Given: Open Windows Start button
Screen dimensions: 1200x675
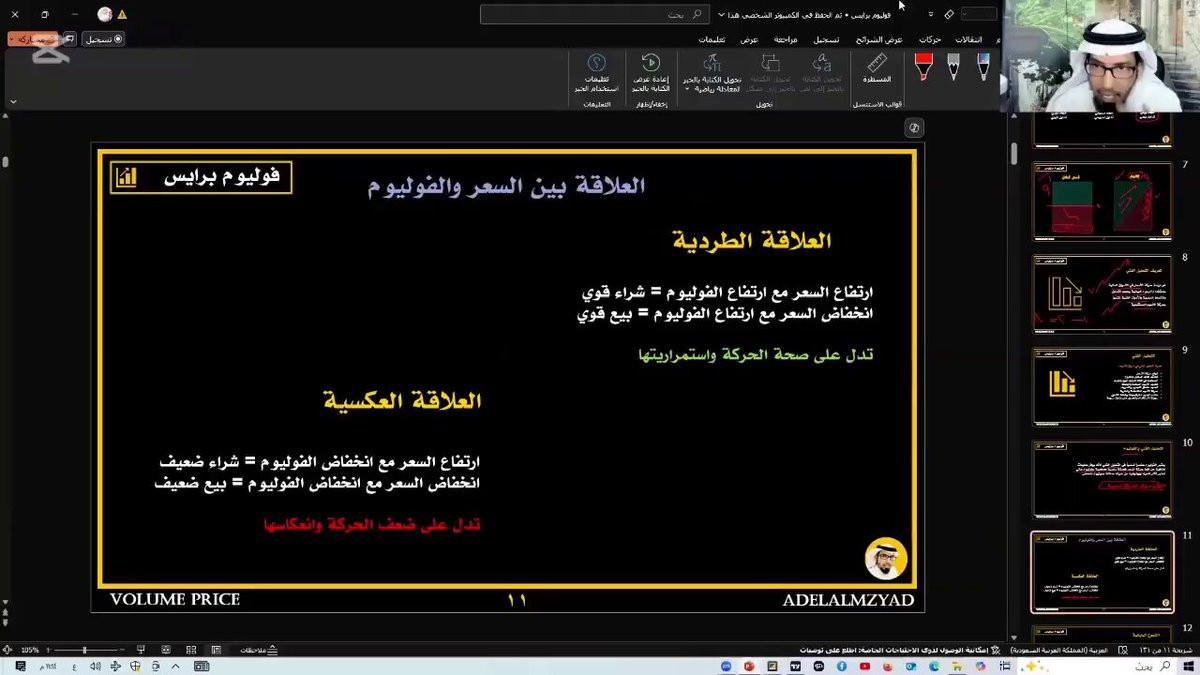Looking at the screenshot, I should 1186,667.
